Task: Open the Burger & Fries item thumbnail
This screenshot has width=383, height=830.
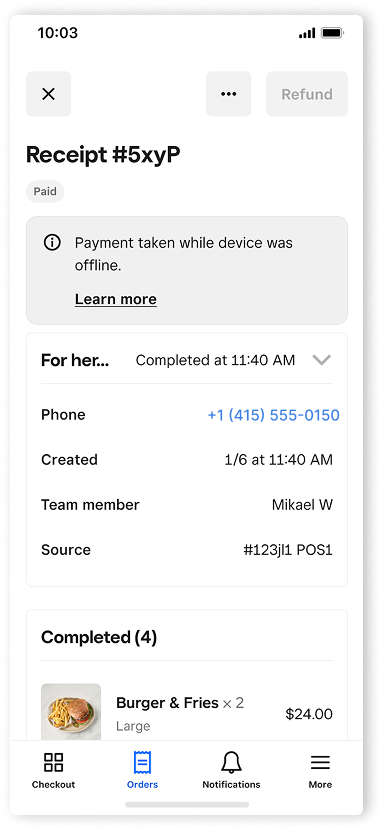Action: [x=71, y=712]
